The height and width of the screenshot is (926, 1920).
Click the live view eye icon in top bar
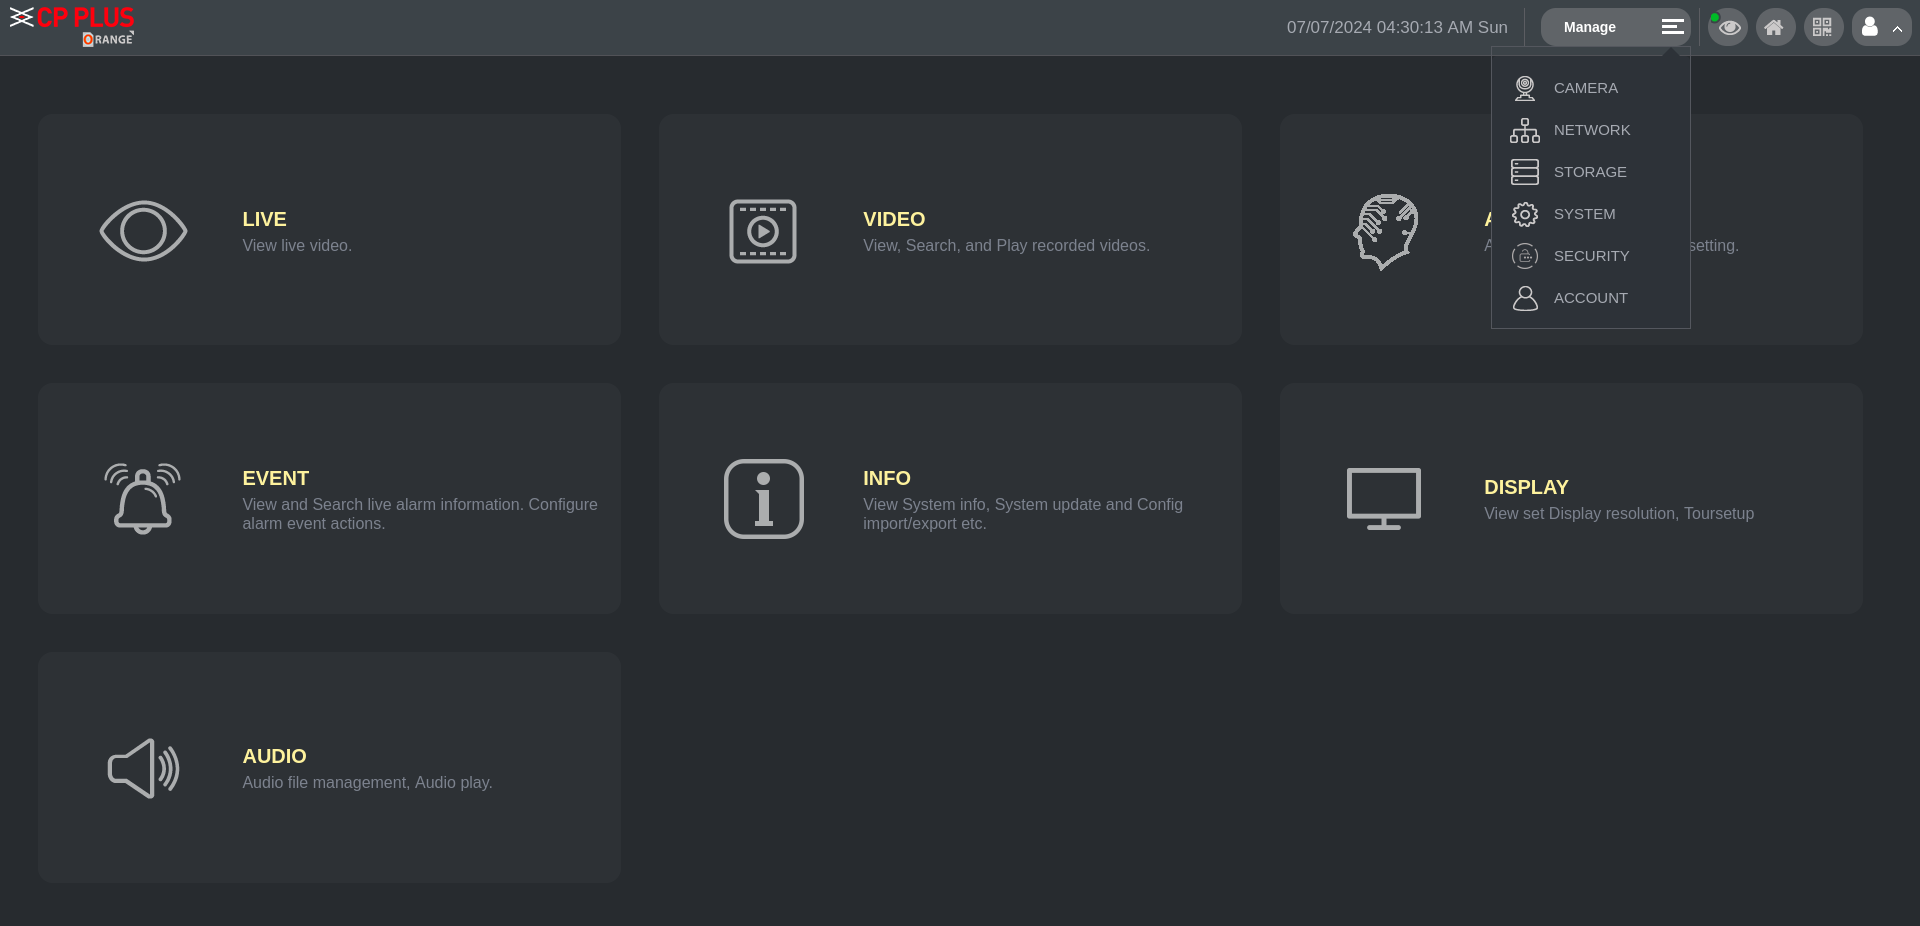coord(1728,27)
